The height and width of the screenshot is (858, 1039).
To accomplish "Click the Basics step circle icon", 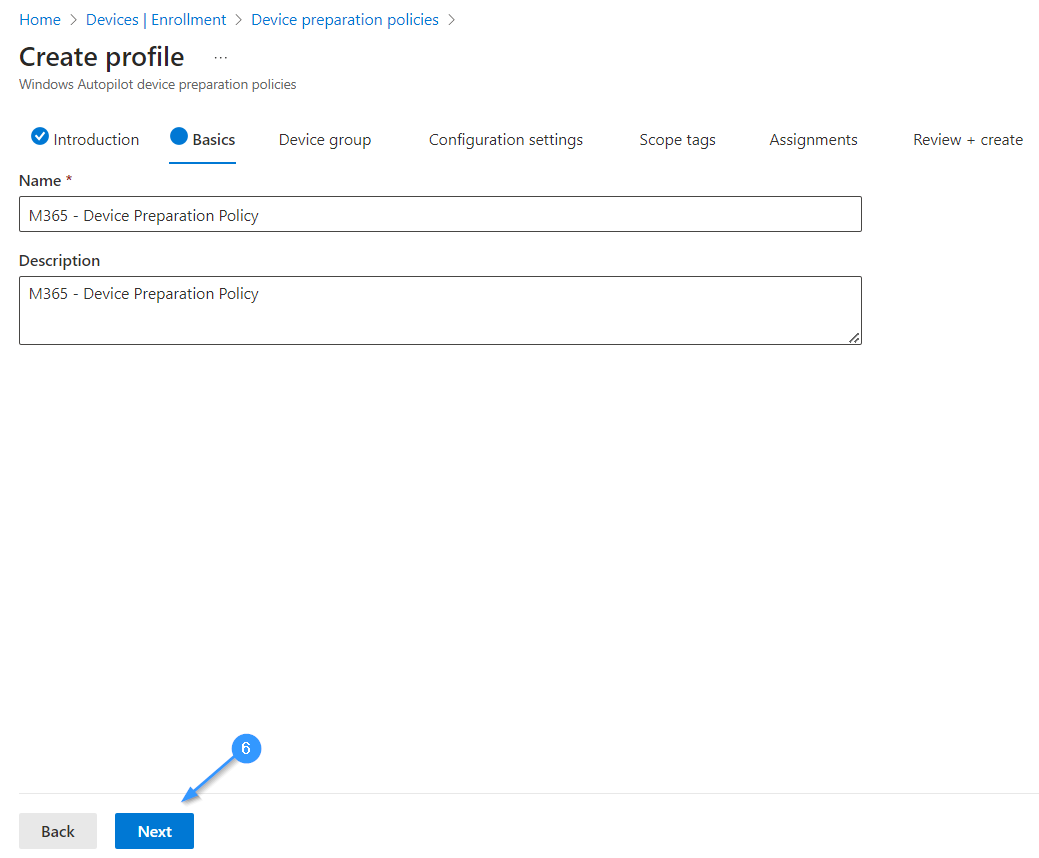I will point(179,136).
